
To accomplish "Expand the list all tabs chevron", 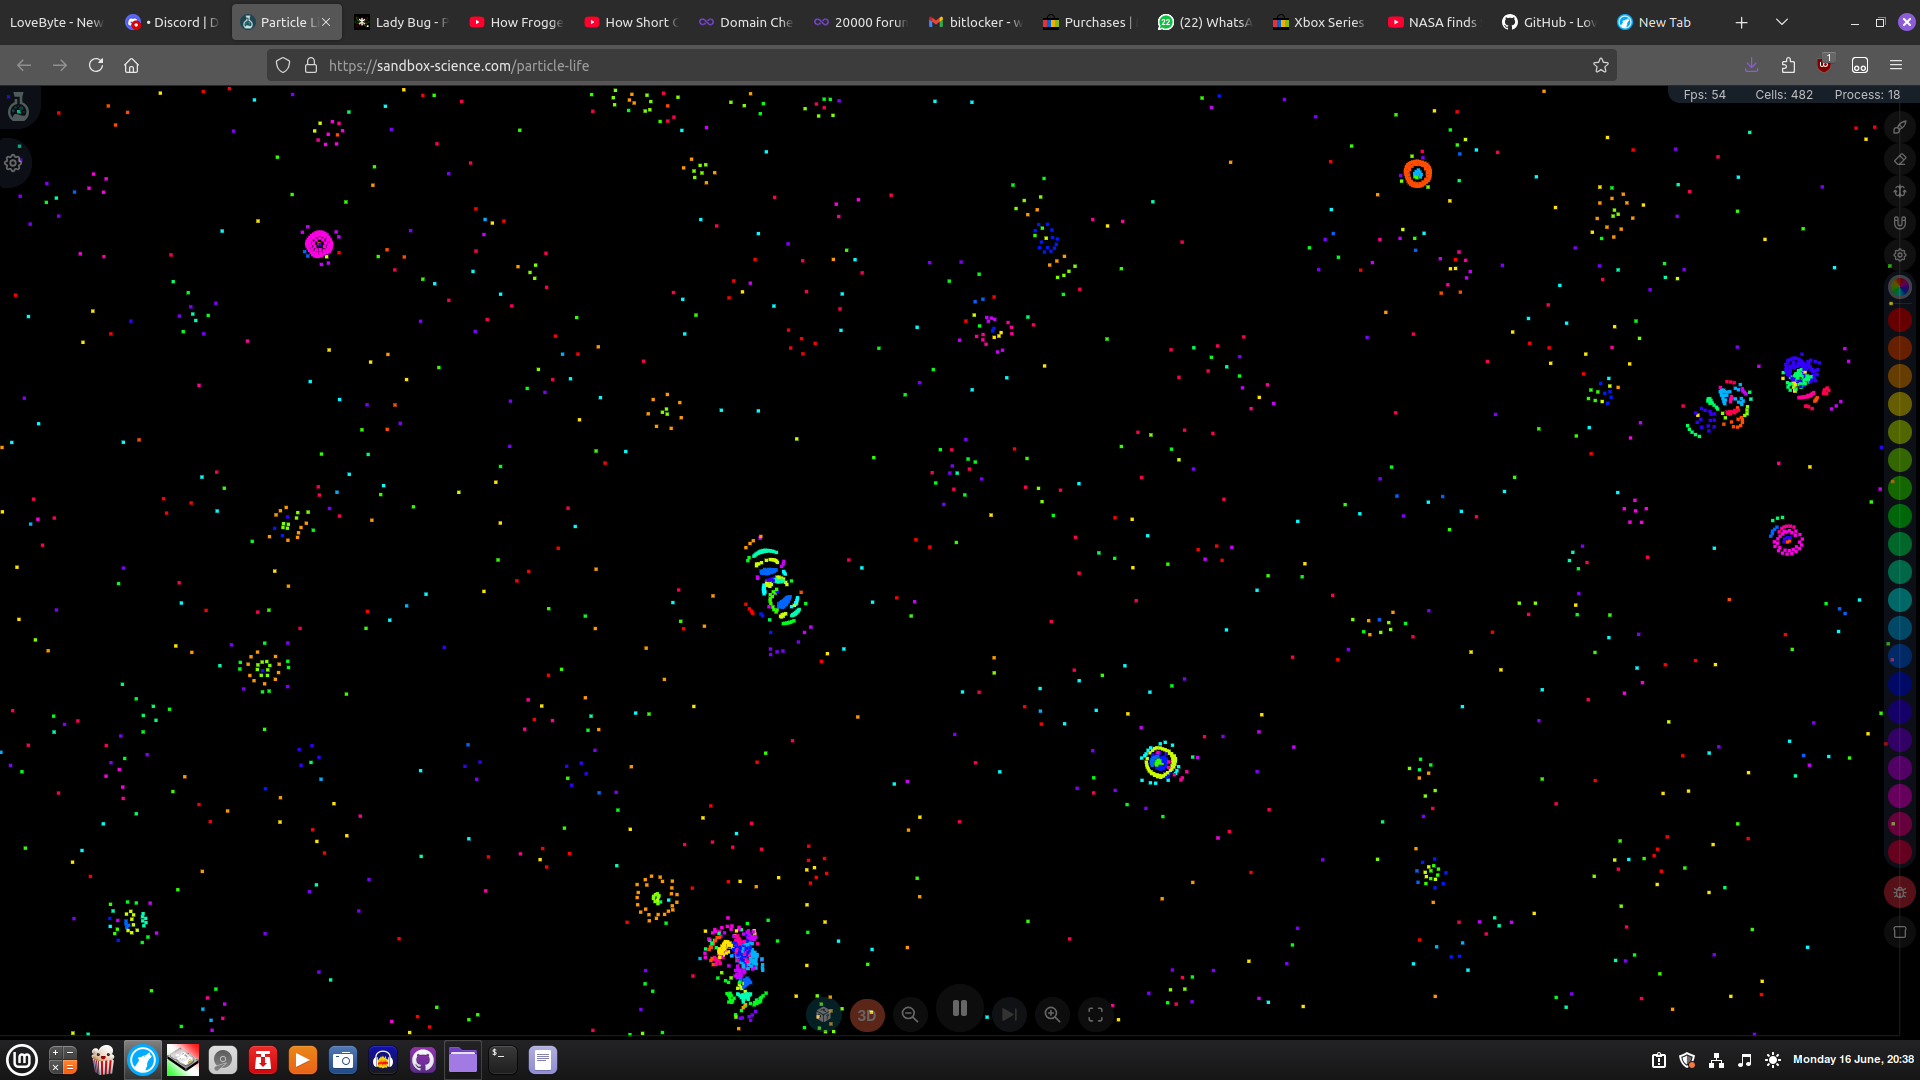I will pyautogui.click(x=1781, y=22).
